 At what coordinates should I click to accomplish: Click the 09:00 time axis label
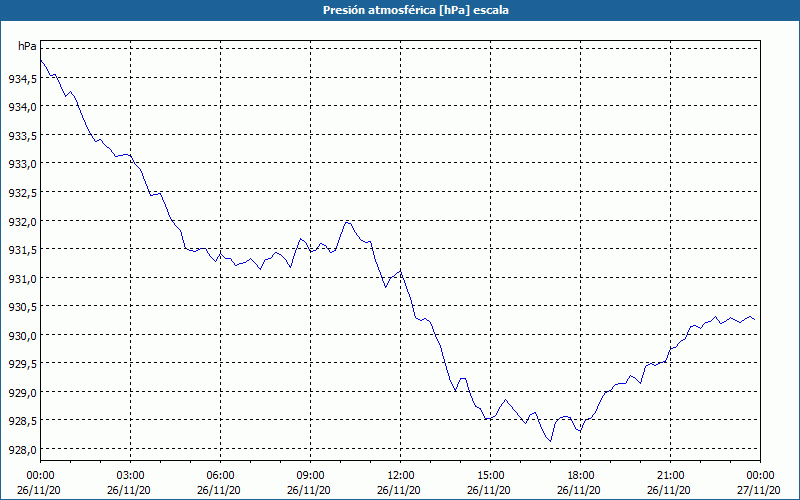(310, 475)
